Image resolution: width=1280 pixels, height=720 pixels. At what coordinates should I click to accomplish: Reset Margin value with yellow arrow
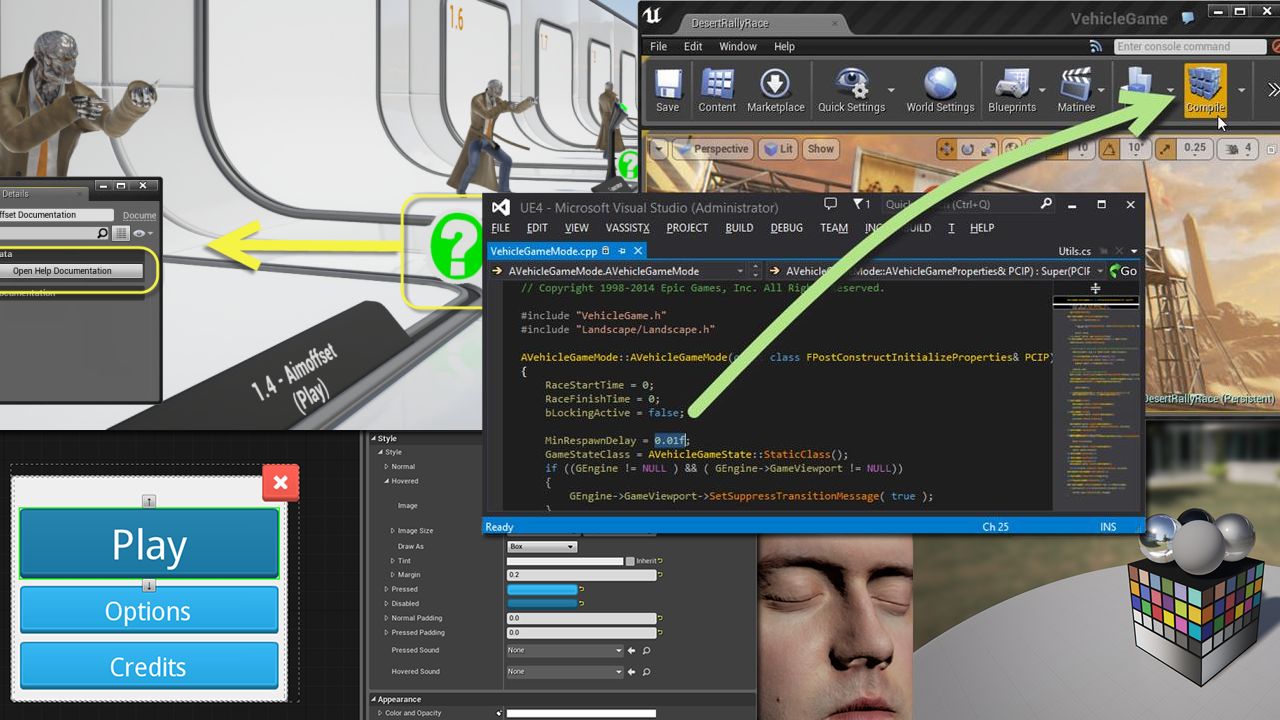coord(661,575)
